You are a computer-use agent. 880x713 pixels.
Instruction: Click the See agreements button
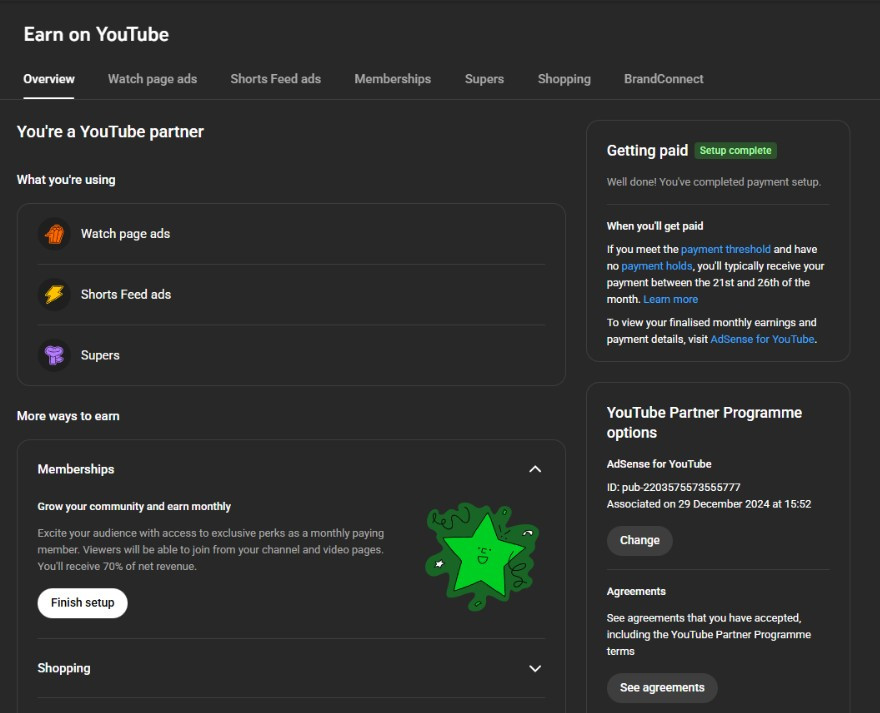click(x=662, y=688)
